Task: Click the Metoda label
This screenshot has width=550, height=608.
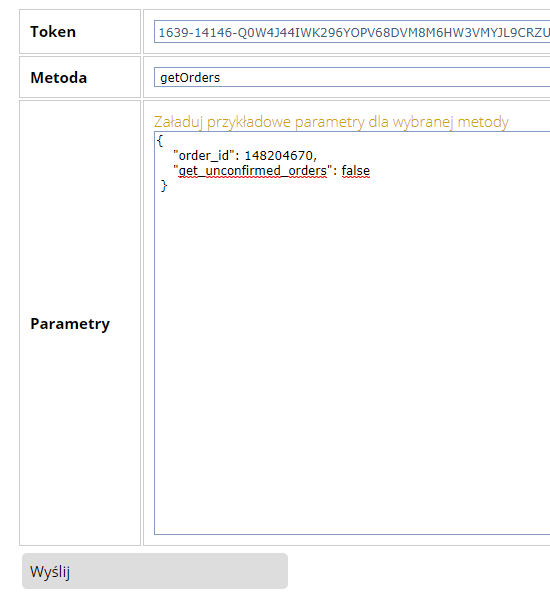Action: [59, 78]
